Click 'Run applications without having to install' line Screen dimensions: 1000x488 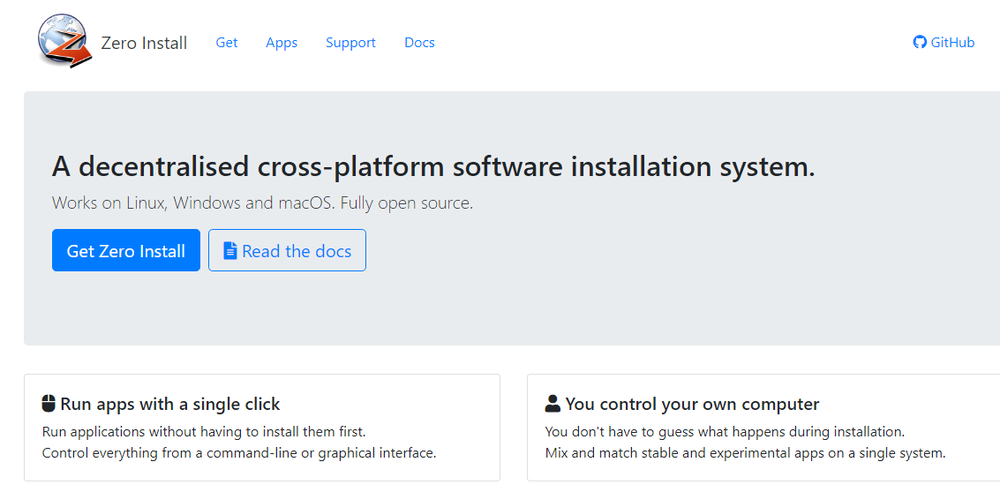coord(204,432)
